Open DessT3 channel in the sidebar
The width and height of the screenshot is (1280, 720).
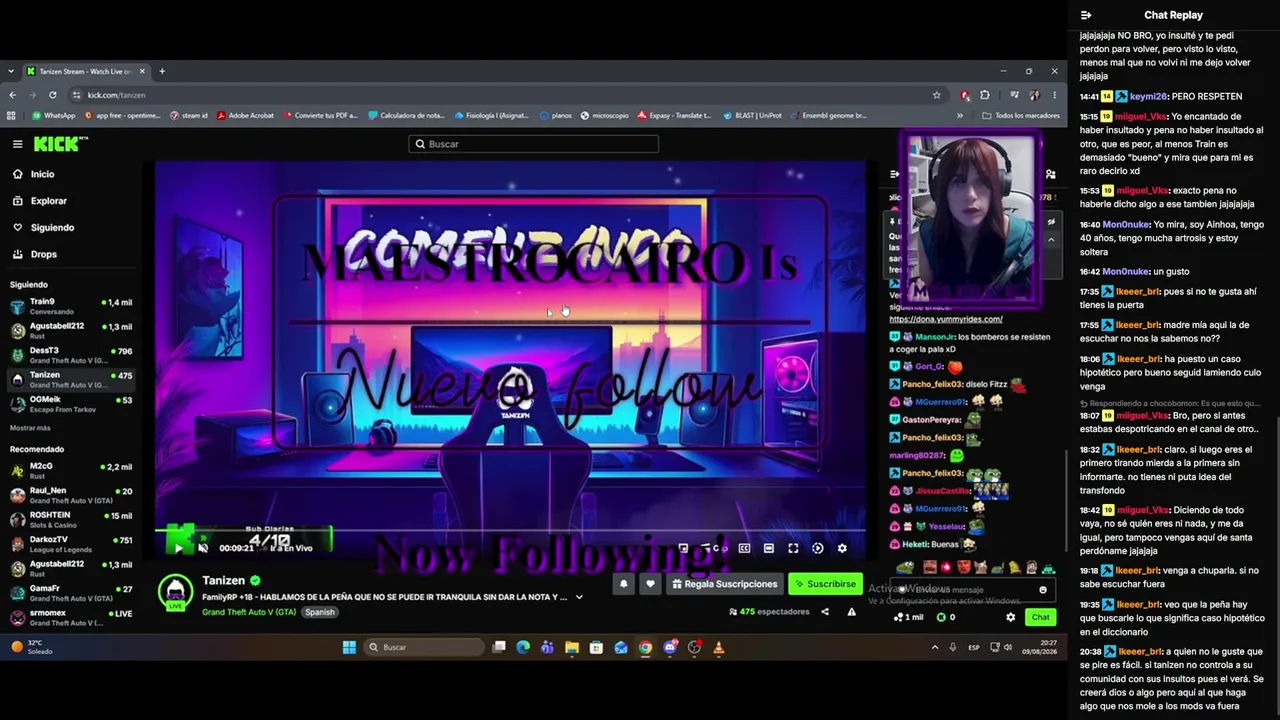[x=70, y=355]
